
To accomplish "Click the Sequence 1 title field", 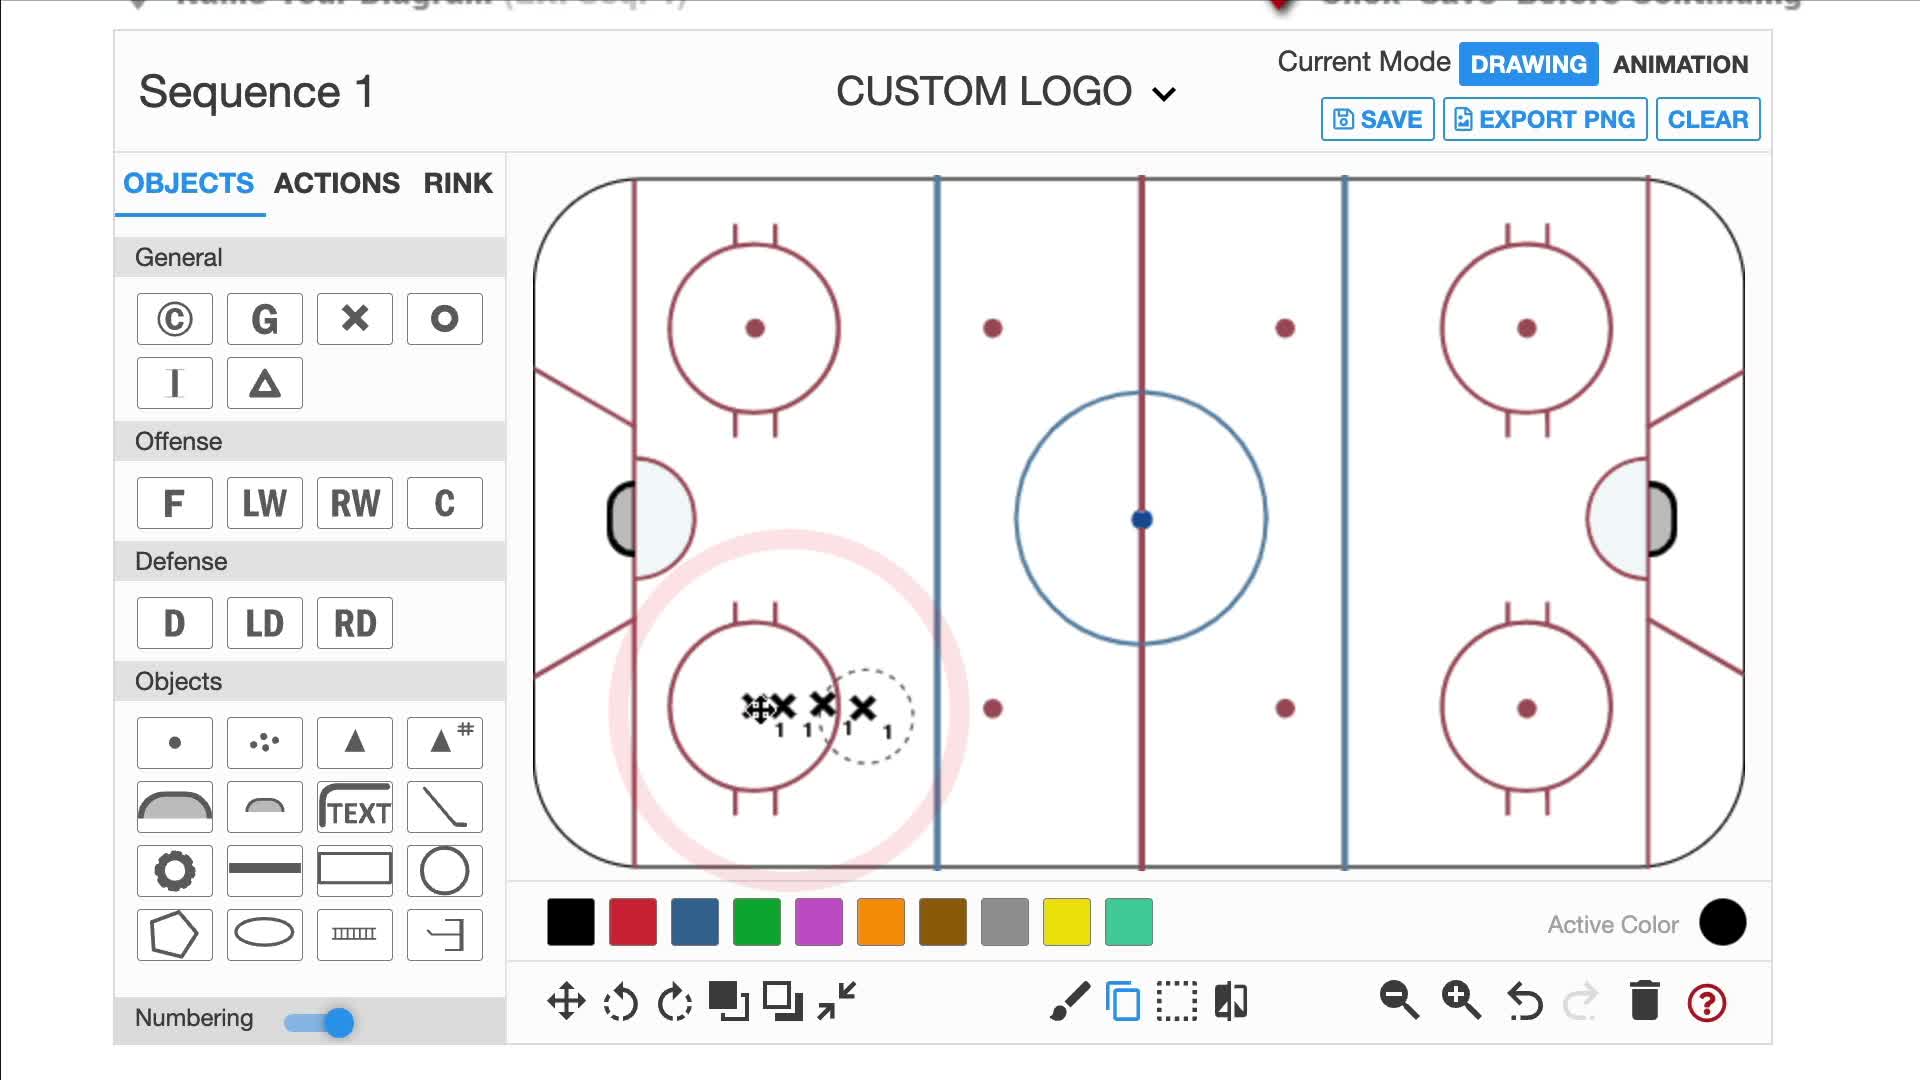I will click(x=256, y=92).
